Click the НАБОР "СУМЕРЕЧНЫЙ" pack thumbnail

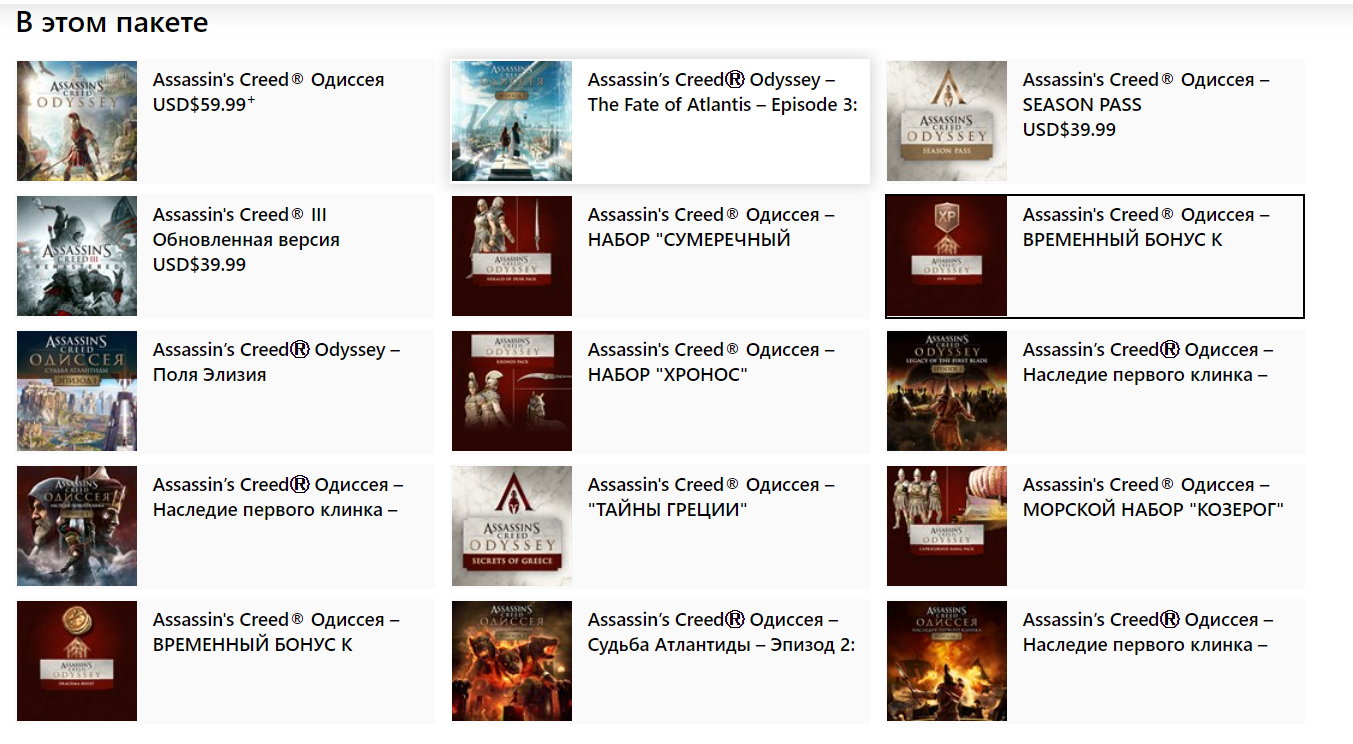coord(512,256)
